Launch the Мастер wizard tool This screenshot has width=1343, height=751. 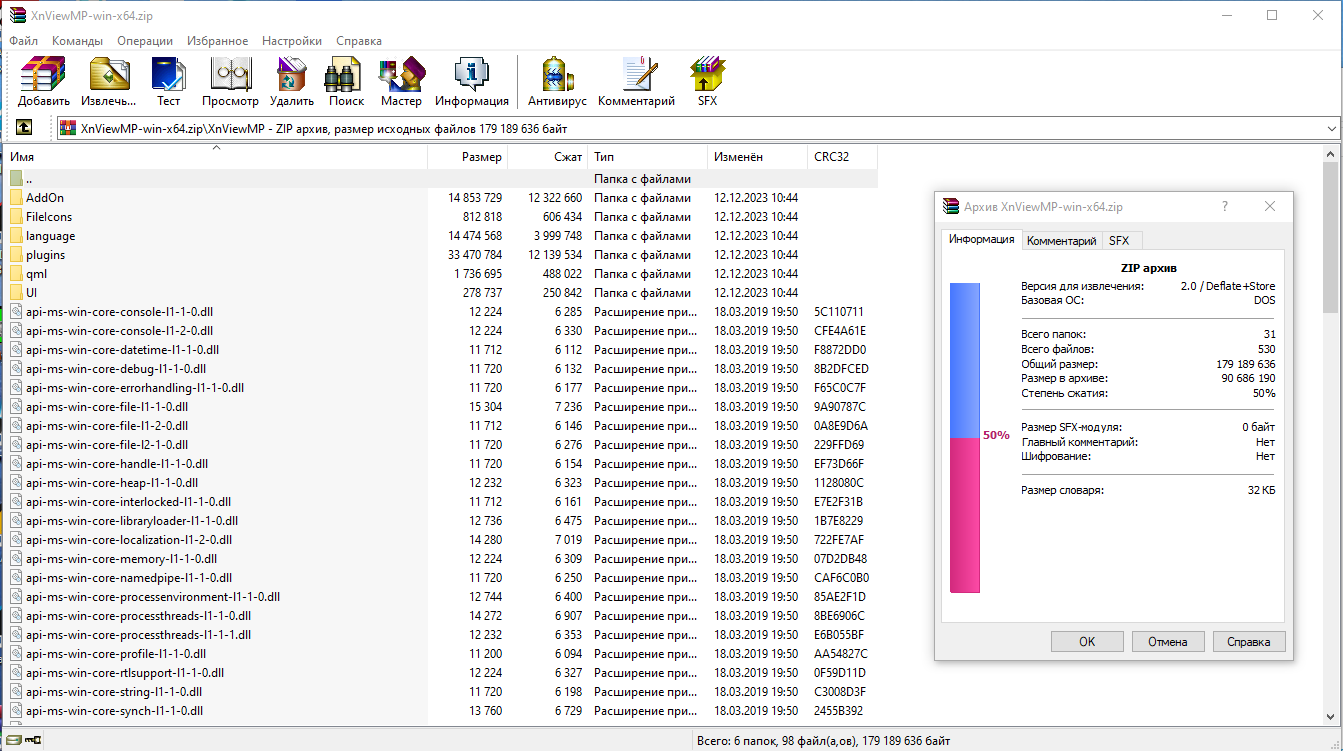pyautogui.click(x=401, y=82)
